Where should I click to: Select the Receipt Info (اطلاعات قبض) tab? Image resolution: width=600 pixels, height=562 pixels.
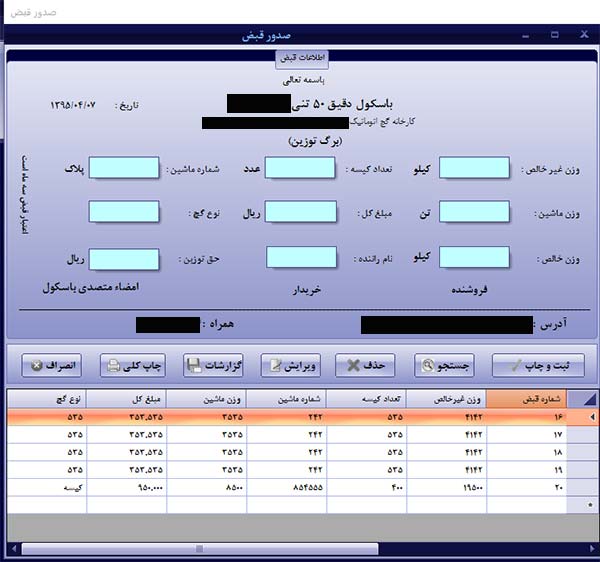pos(300,57)
